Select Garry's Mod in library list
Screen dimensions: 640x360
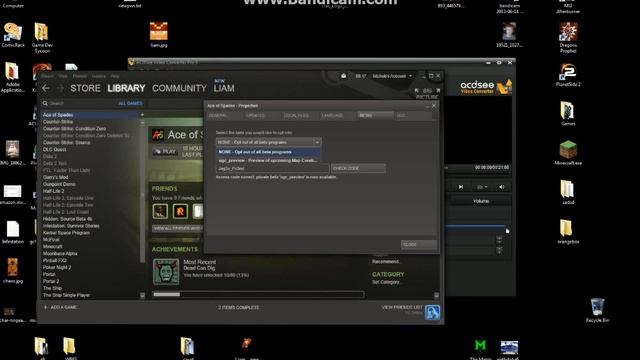[x=55, y=177]
